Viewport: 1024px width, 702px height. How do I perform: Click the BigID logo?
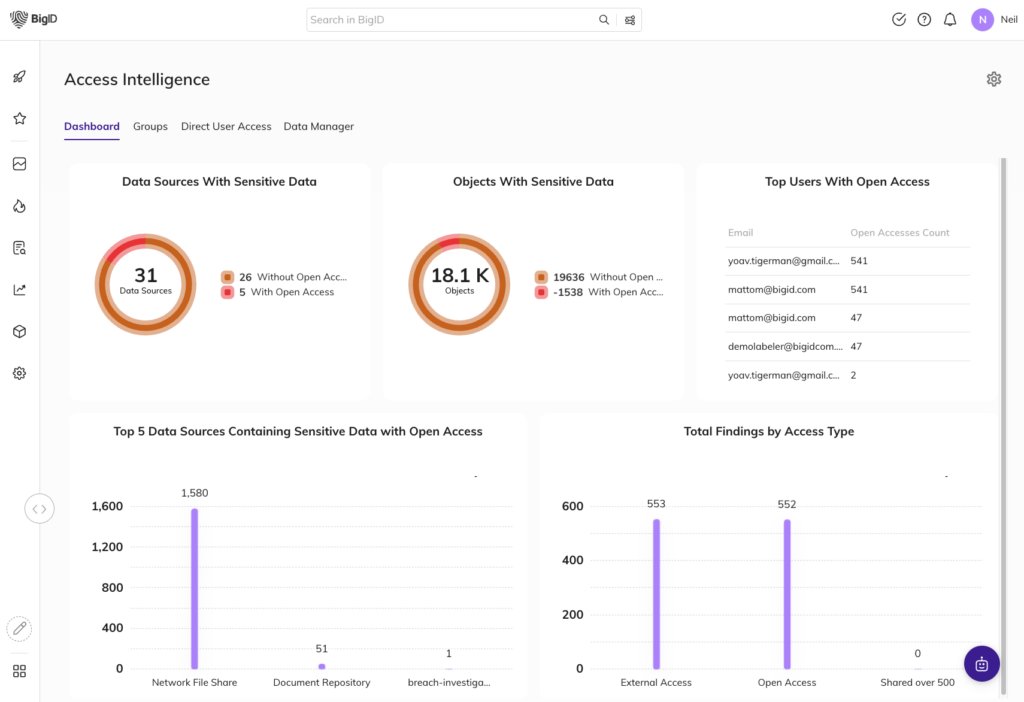point(34,19)
